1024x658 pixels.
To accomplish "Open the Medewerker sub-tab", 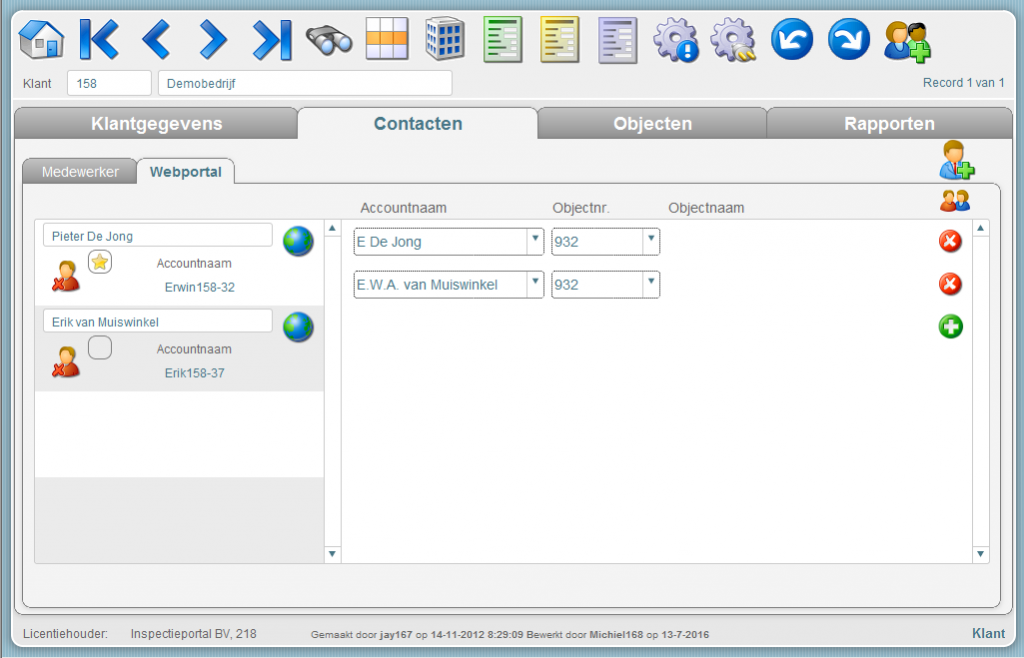I will [80, 172].
